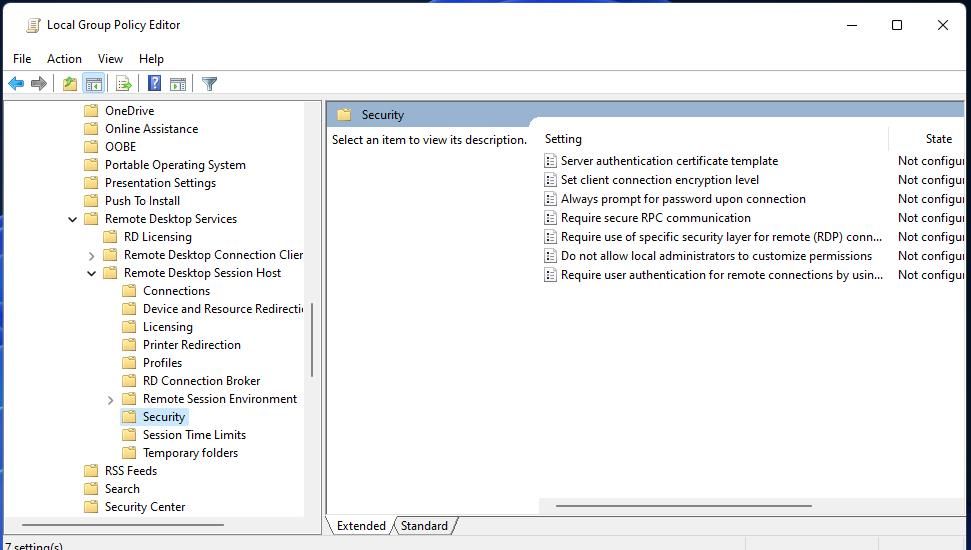Toggle Show/Hide Action Pane toolbar icon
The image size is (971, 550).
(x=178, y=83)
